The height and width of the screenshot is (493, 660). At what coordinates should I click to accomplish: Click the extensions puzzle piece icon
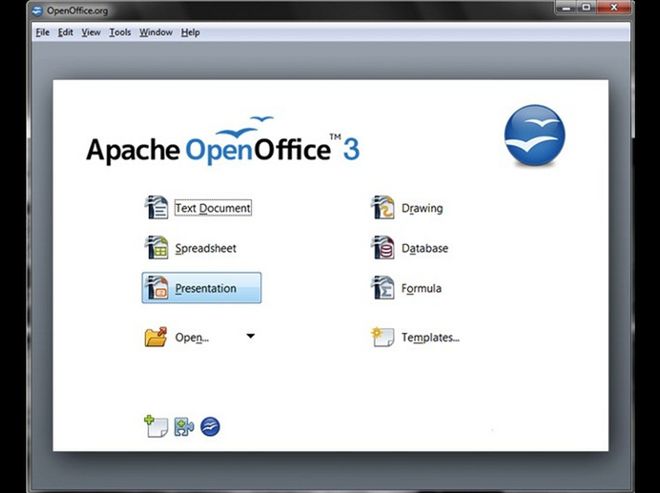(184, 426)
